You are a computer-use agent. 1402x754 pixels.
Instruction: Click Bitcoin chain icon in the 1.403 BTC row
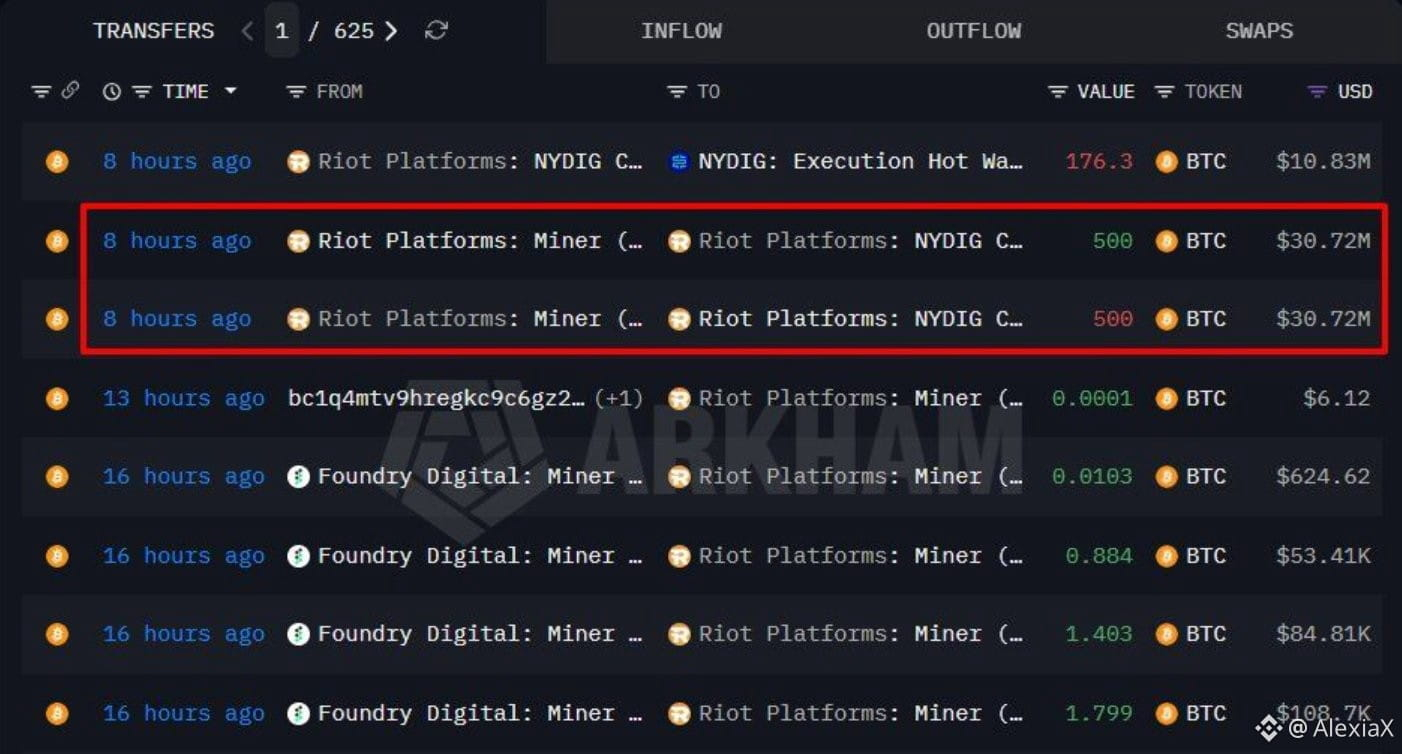tap(57, 634)
